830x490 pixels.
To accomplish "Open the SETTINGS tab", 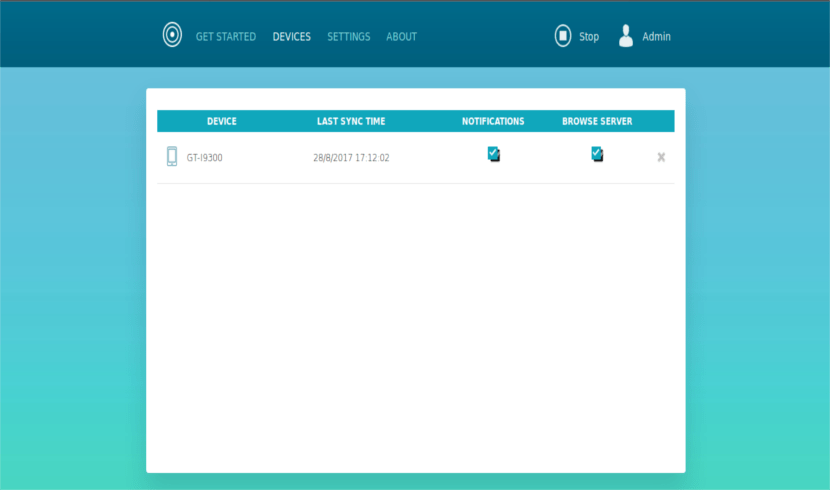I will click(349, 37).
